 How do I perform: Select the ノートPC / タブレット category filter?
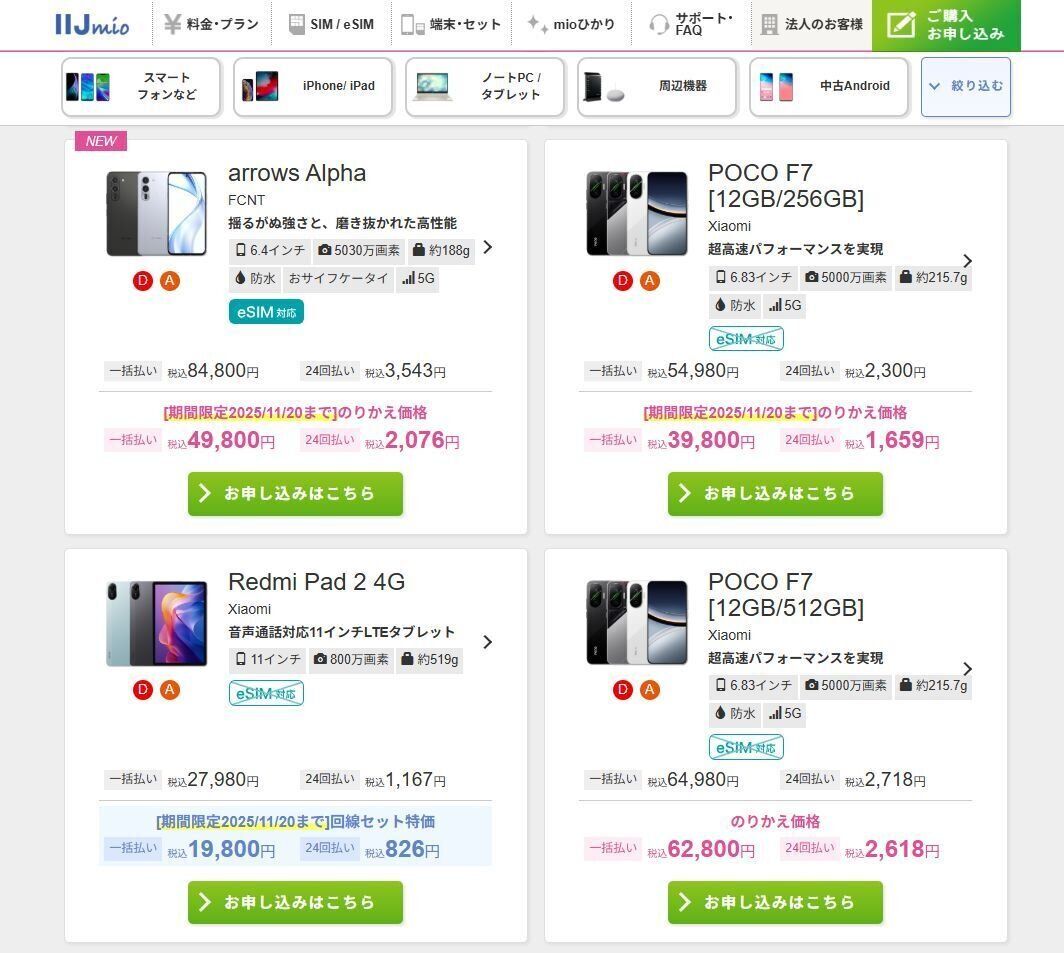pos(485,87)
